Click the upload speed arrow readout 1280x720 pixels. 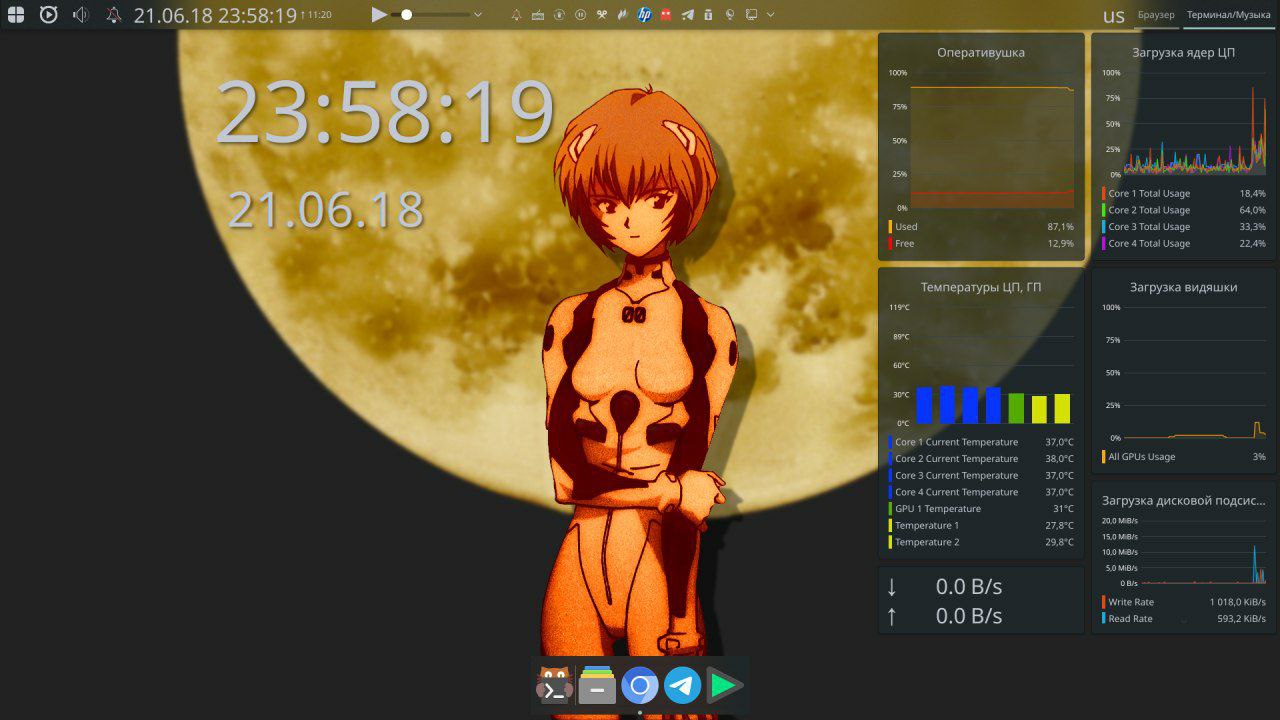tap(944, 616)
